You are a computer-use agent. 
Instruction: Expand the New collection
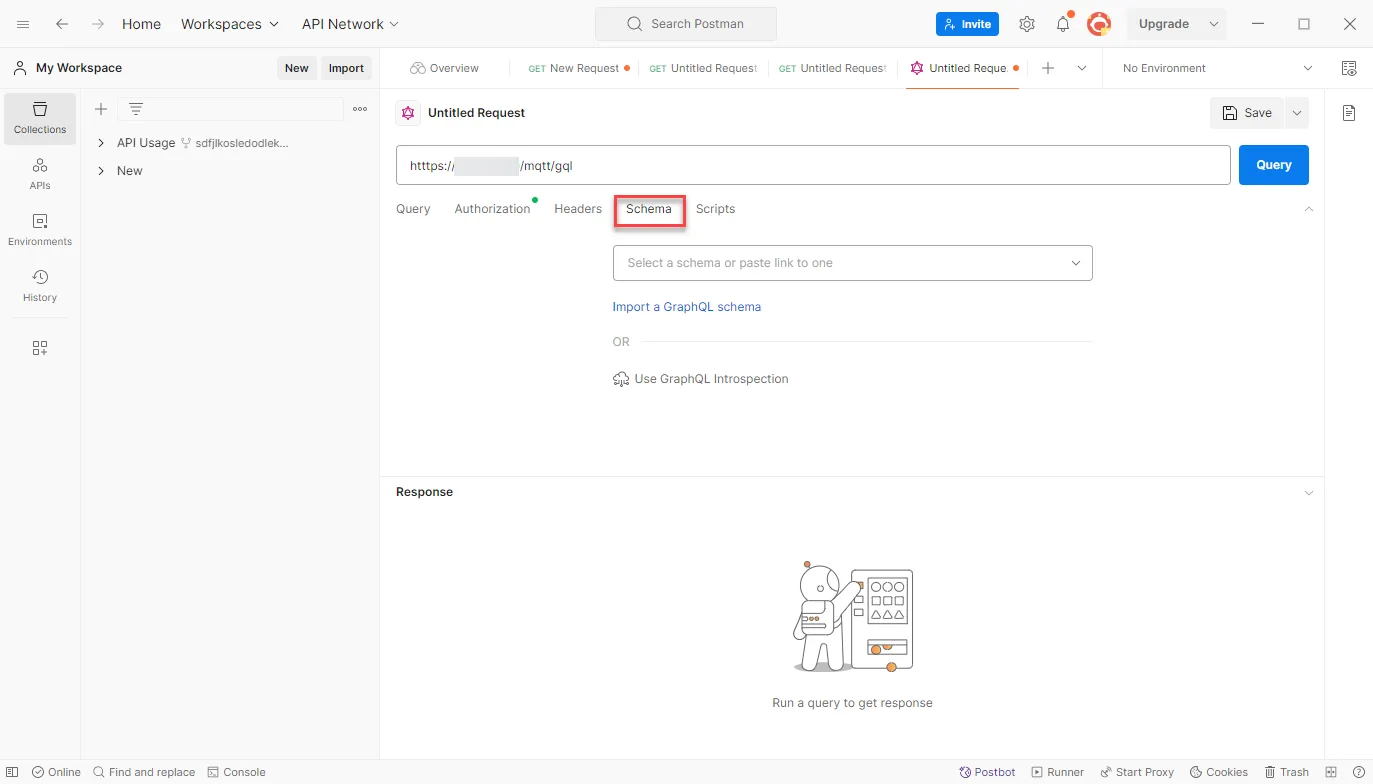[x=101, y=171]
